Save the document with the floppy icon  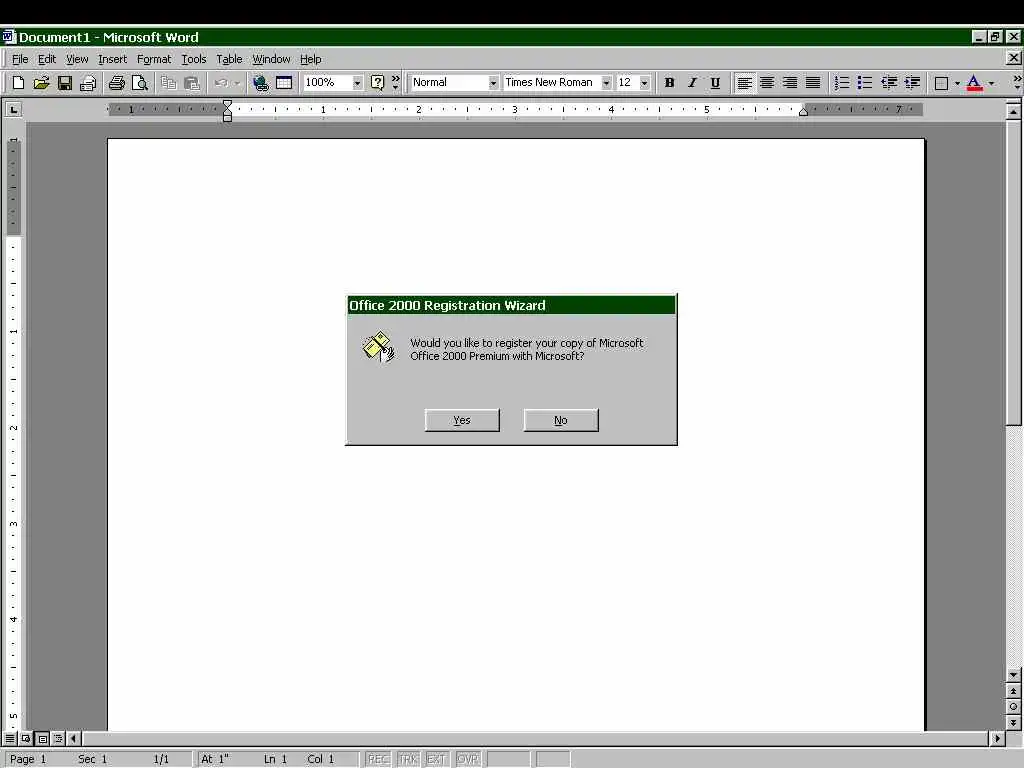[65, 83]
